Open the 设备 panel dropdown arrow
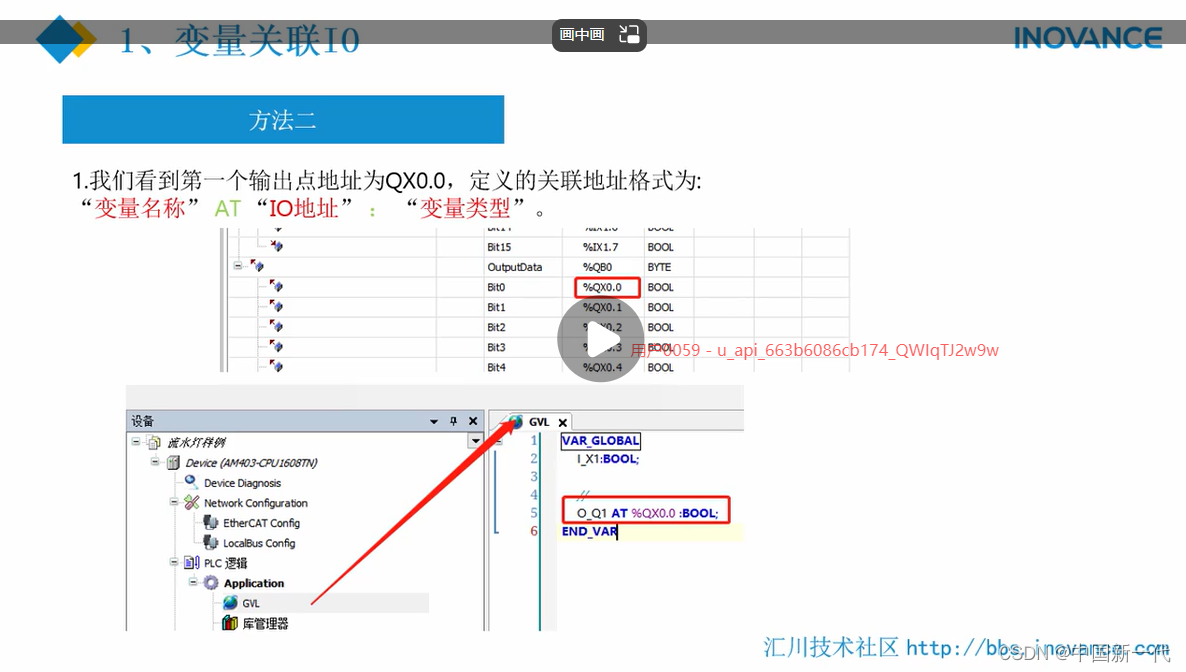 click(x=434, y=422)
